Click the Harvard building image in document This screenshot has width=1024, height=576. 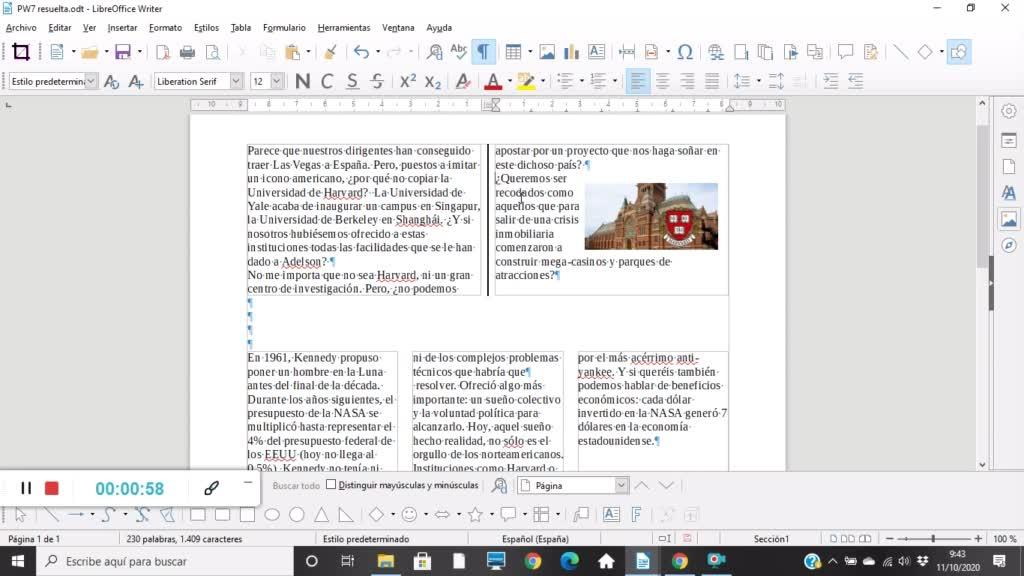[x=651, y=216]
